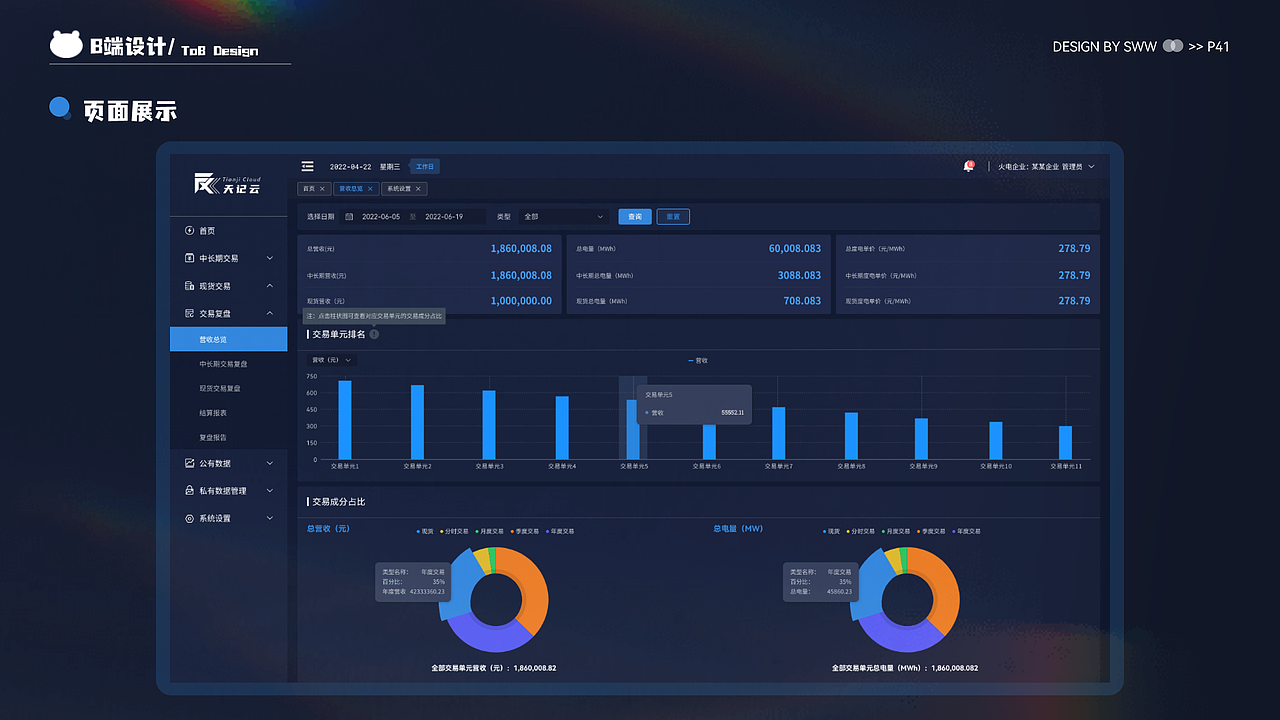This screenshot has width=1280, height=720.
Task: Open the 营收（元） metric dropdown
Action: (332, 360)
